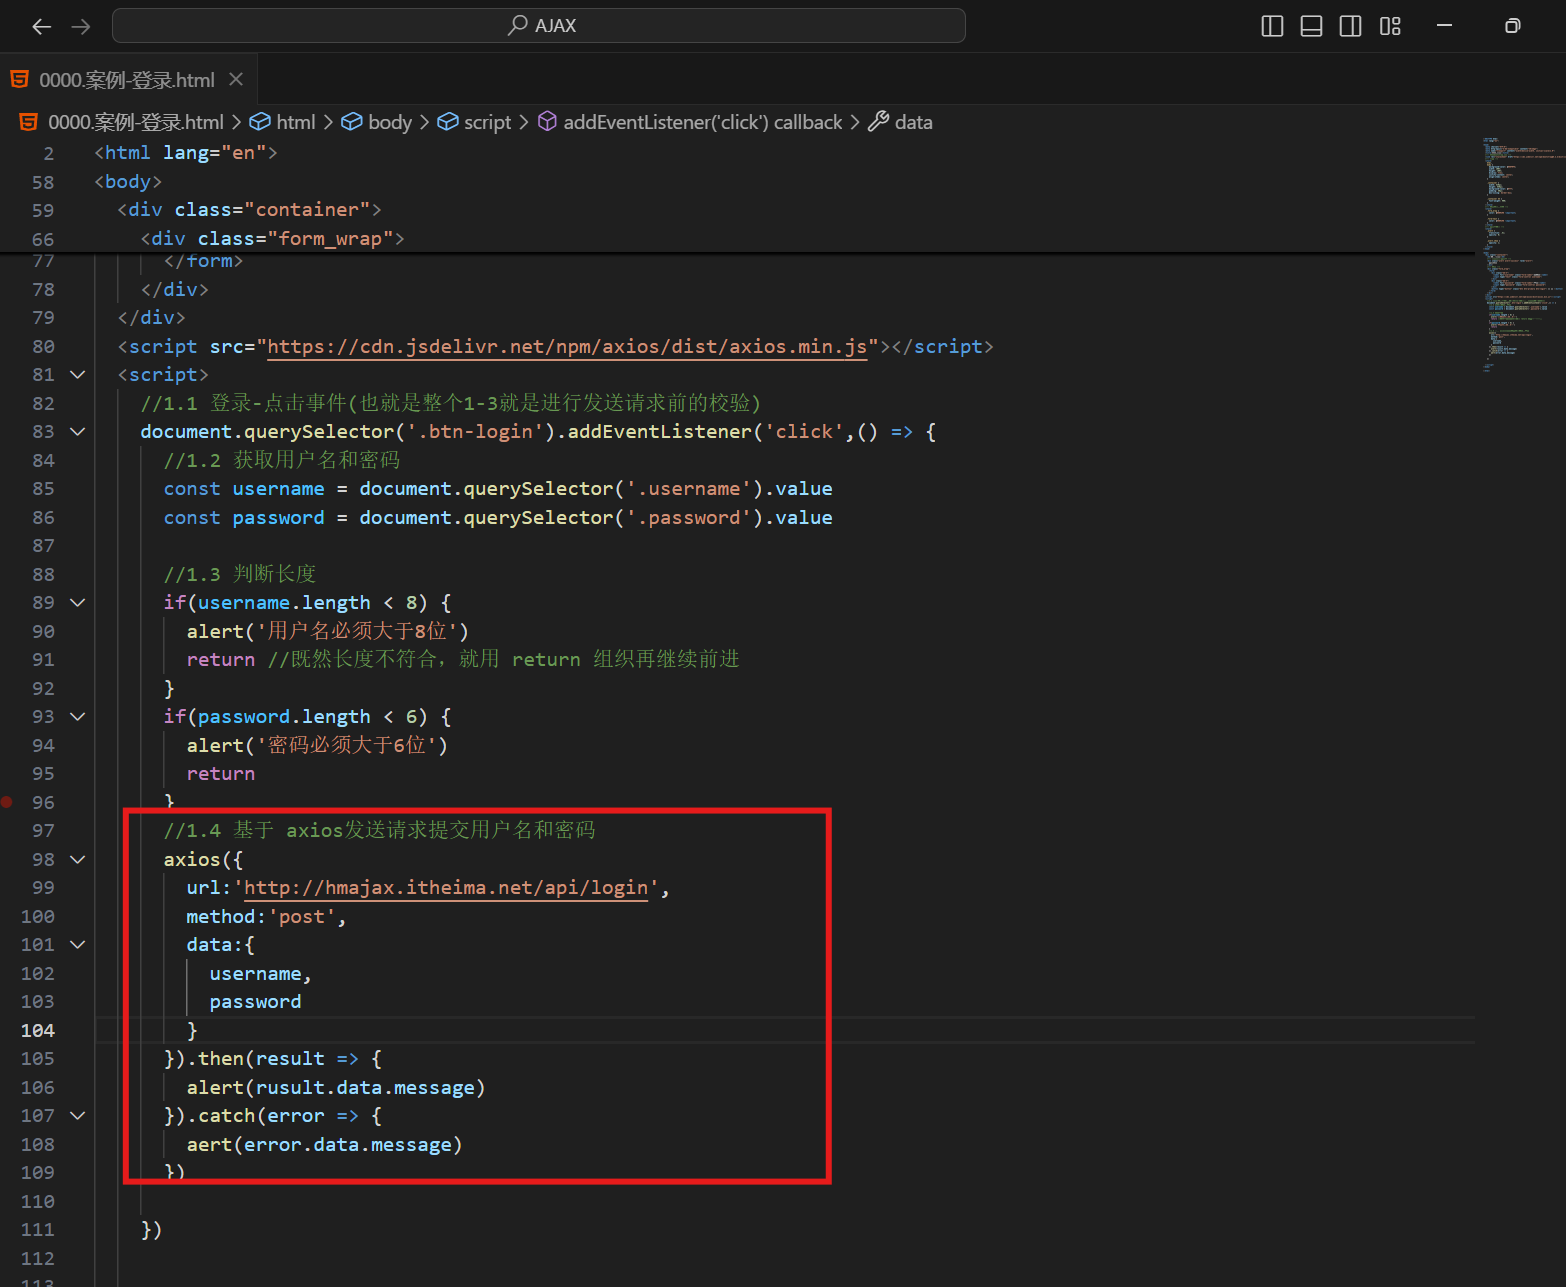Click the cube icon before addEventListener breadcrumb
The width and height of the screenshot is (1566, 1287).
(547, 122)
